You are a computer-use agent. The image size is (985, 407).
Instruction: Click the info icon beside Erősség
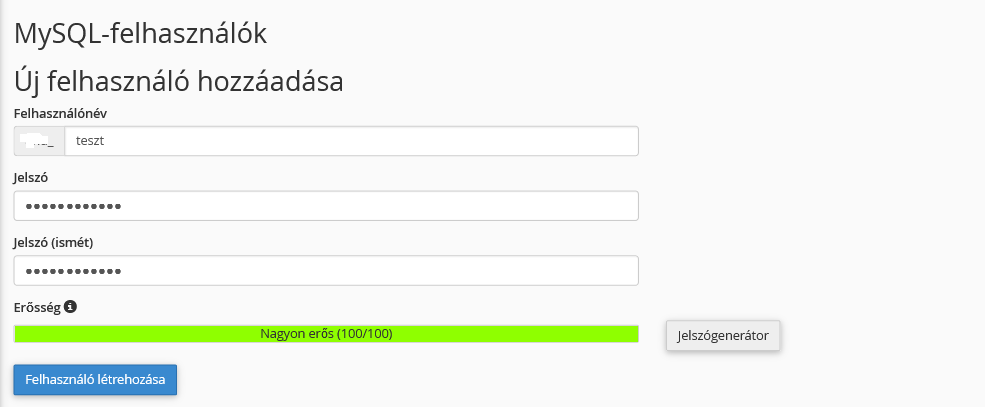(x=70, y=307)
